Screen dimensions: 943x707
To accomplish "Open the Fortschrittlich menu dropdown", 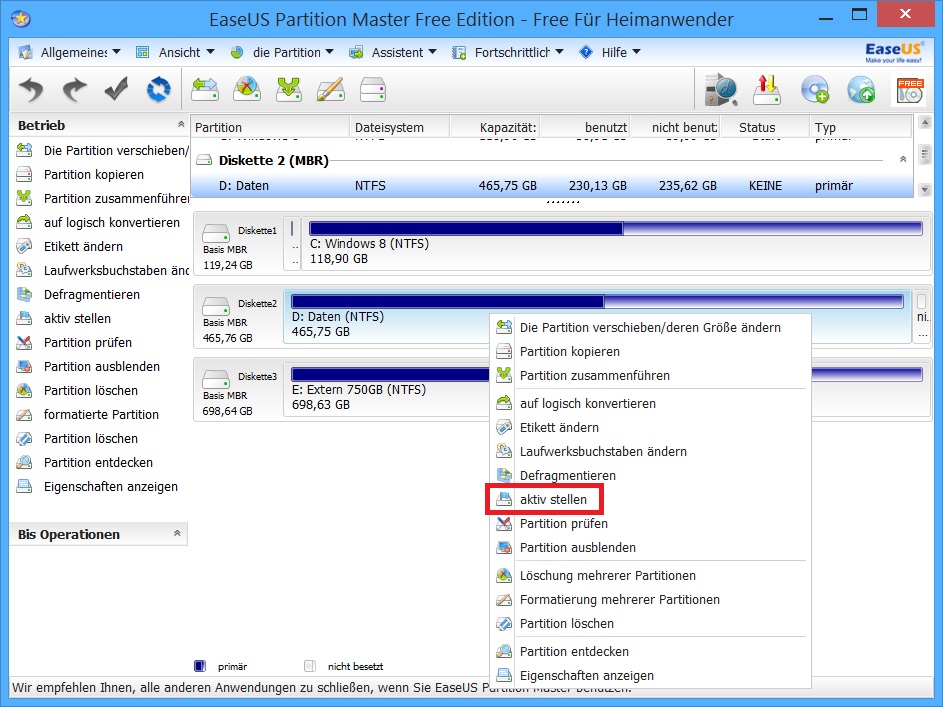I will point(508,53).
